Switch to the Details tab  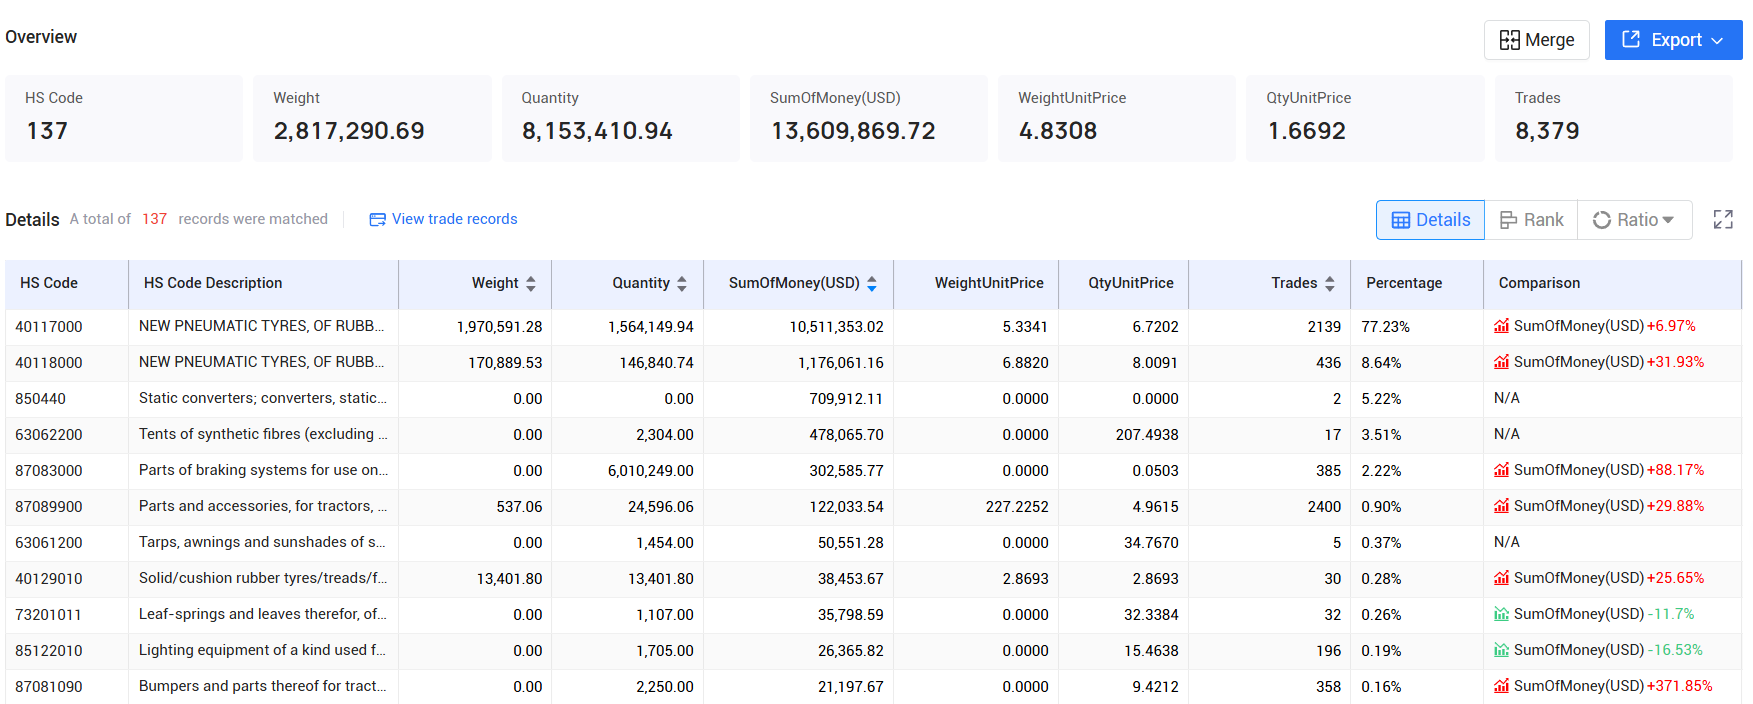1430,220
